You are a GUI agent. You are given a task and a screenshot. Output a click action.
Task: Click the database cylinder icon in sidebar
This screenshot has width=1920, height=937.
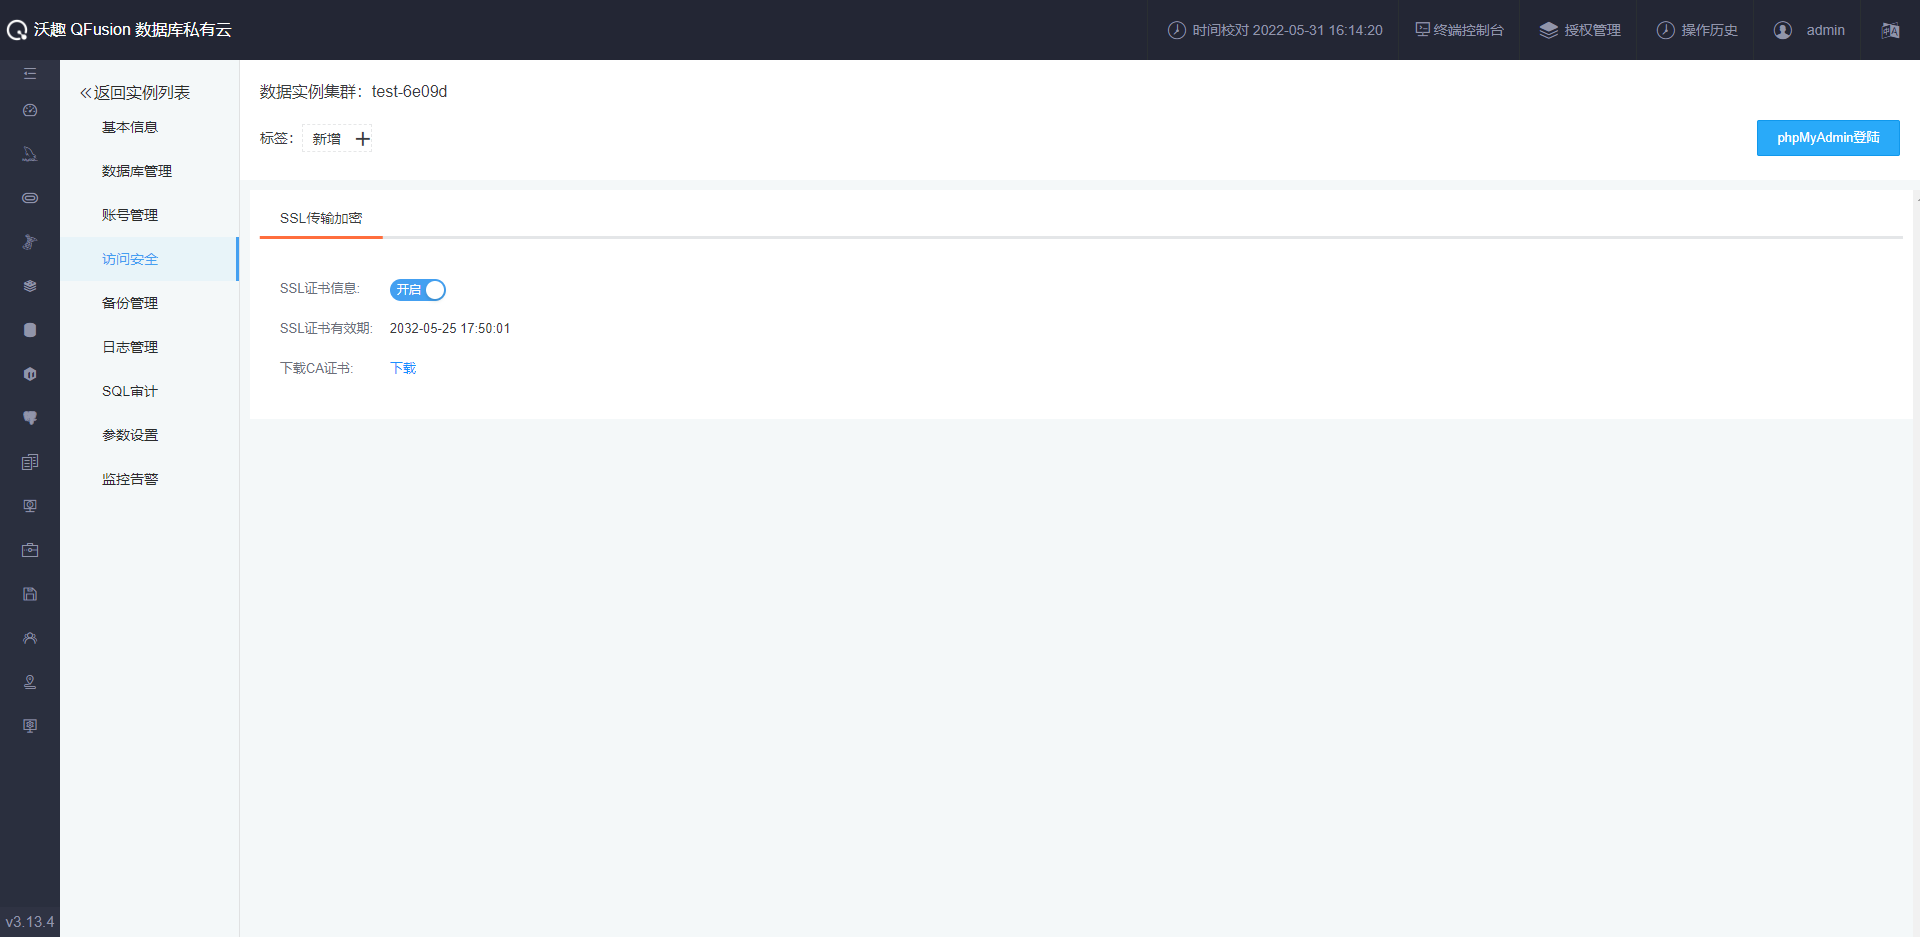tap(30, 330)
